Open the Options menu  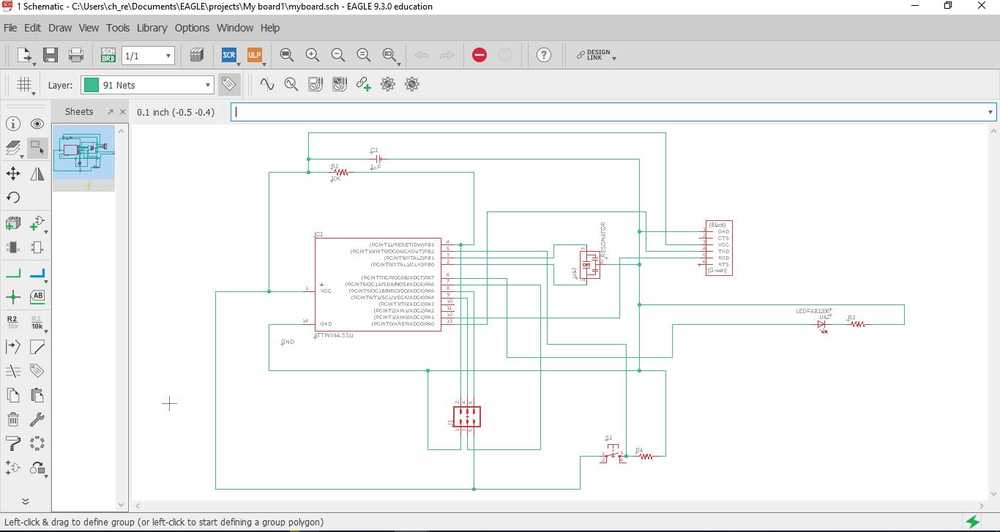click(192, 28)
